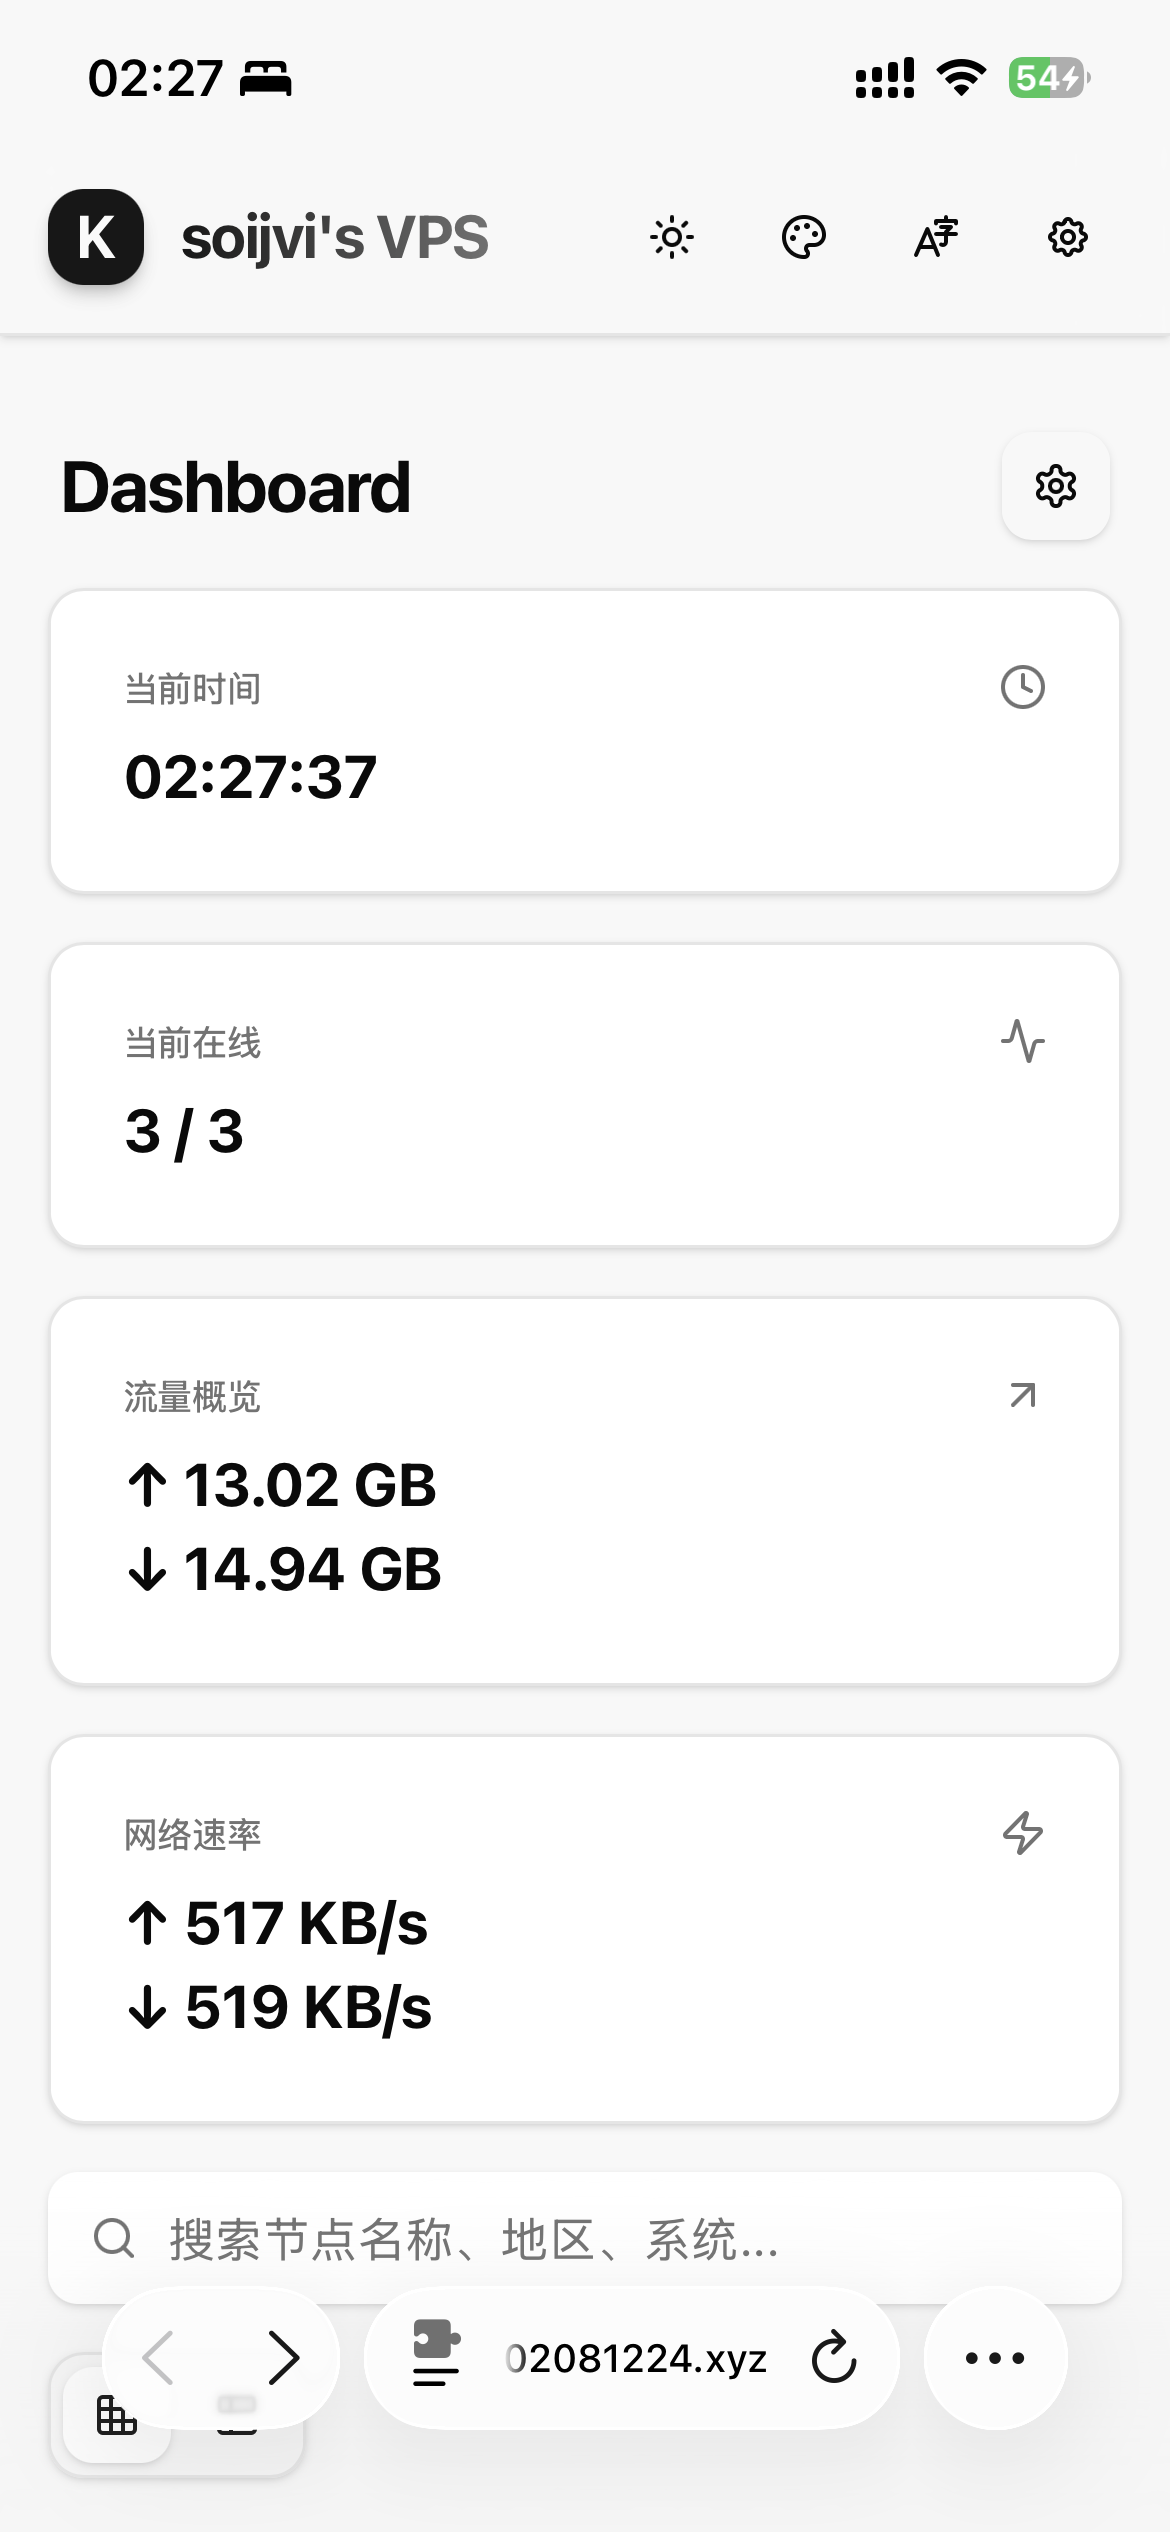Tap the 02081224.xyz address bar
This screenshot has width=1170, height=2532.
click(636, 2358)
